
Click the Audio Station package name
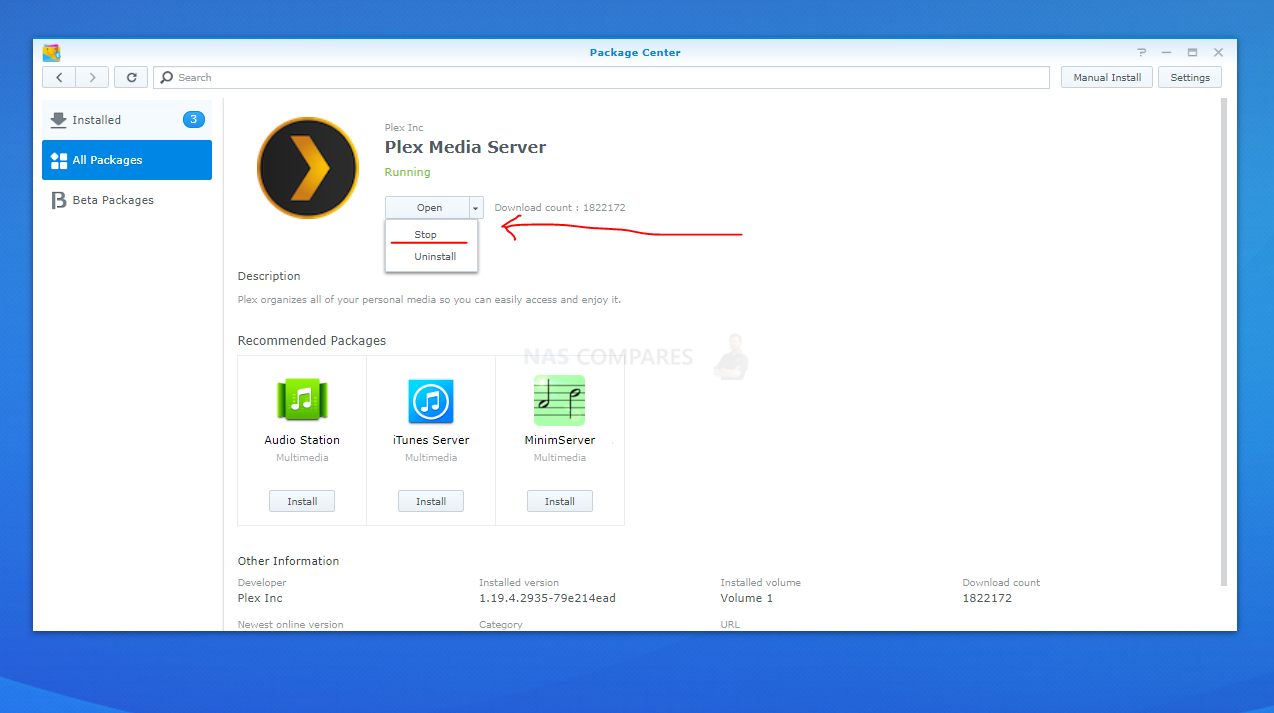click(302, 440)
